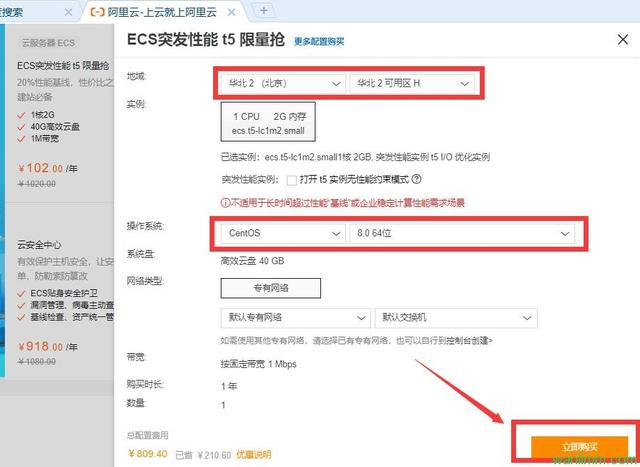
Task: Click the 云安全中心 heading in sidebar
Action: coord(39,245)
